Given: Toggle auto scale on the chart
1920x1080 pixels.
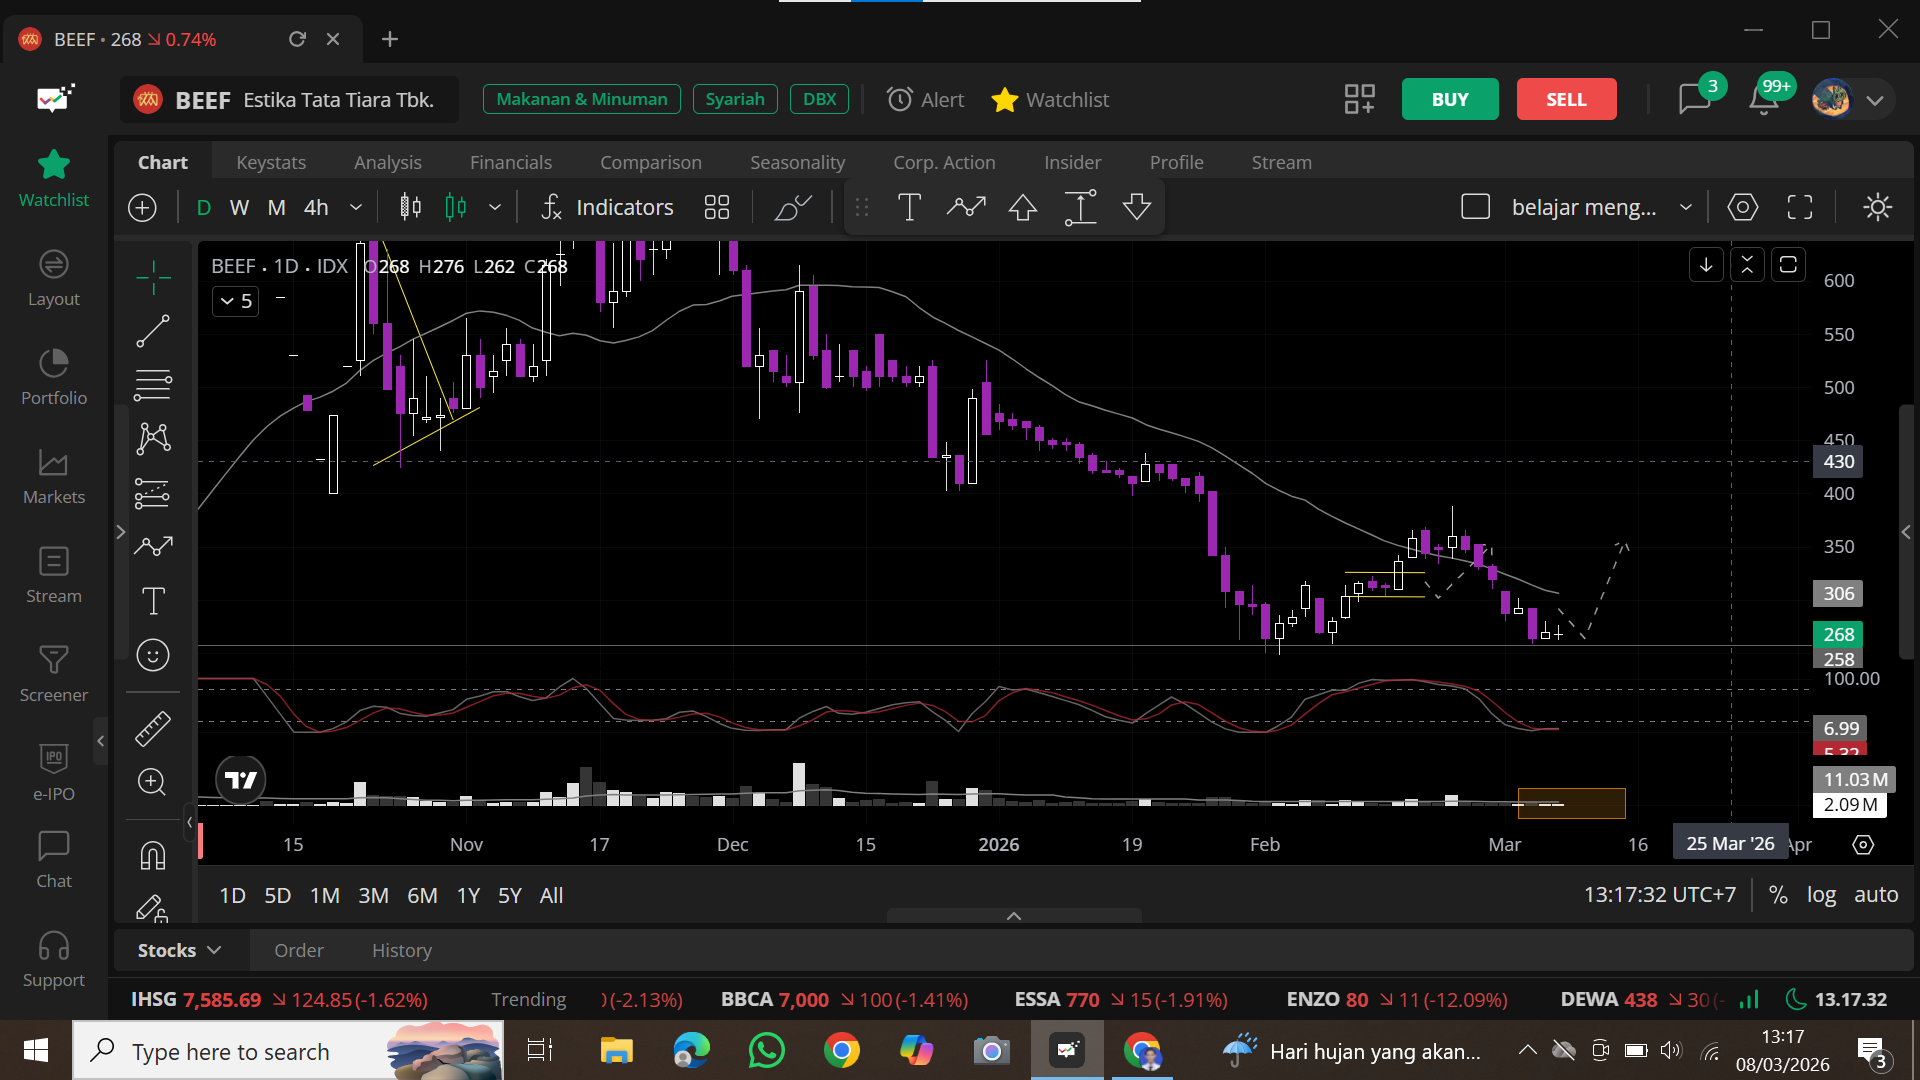Looking at the screenshot, I should pyautogui.click(x=1876, y=895).
